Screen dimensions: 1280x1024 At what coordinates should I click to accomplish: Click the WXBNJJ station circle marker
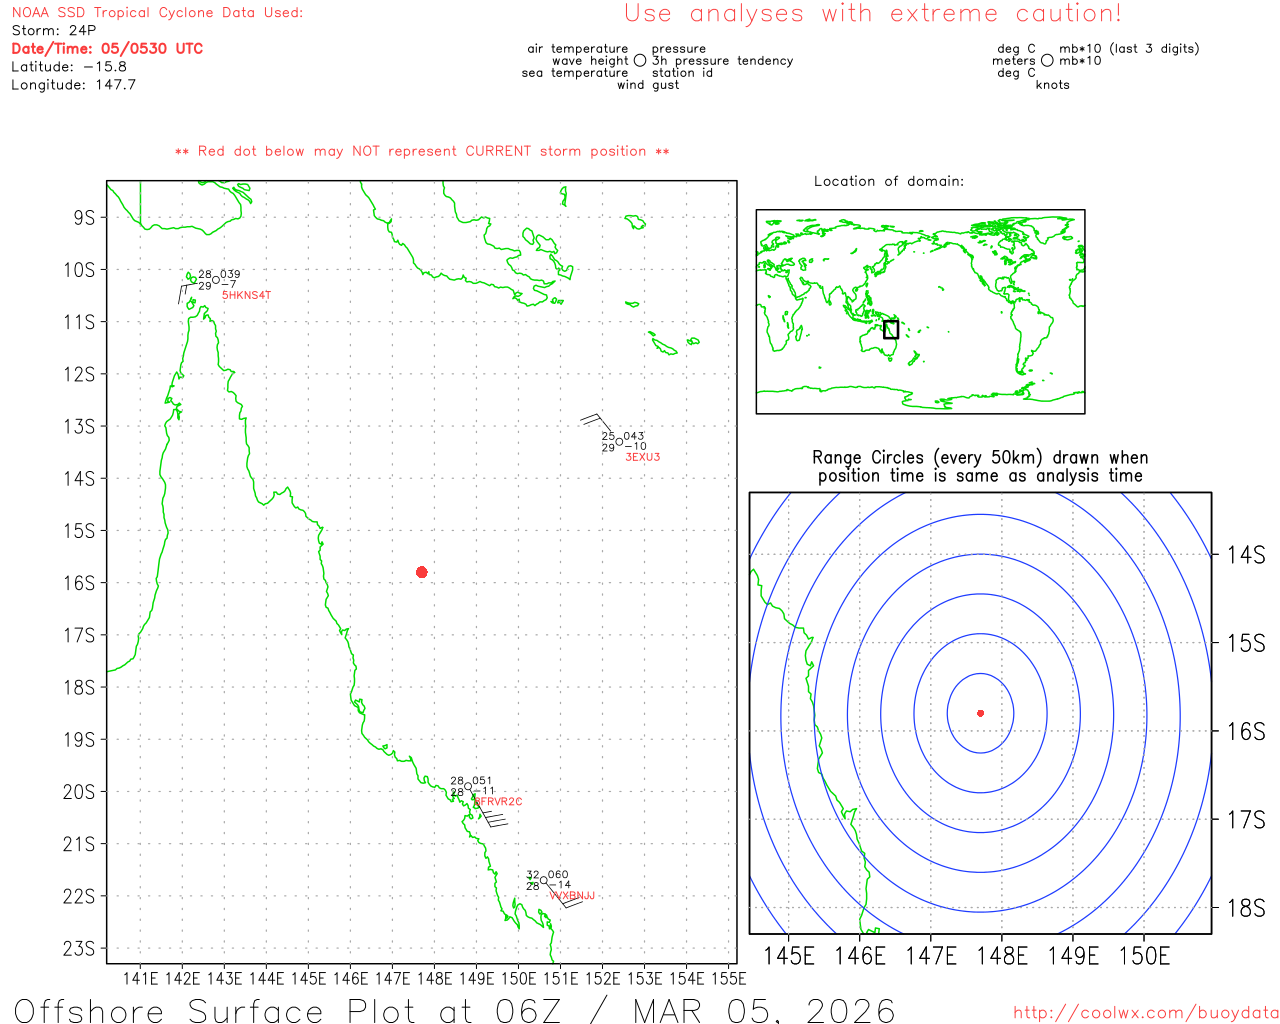click(544, 880)
